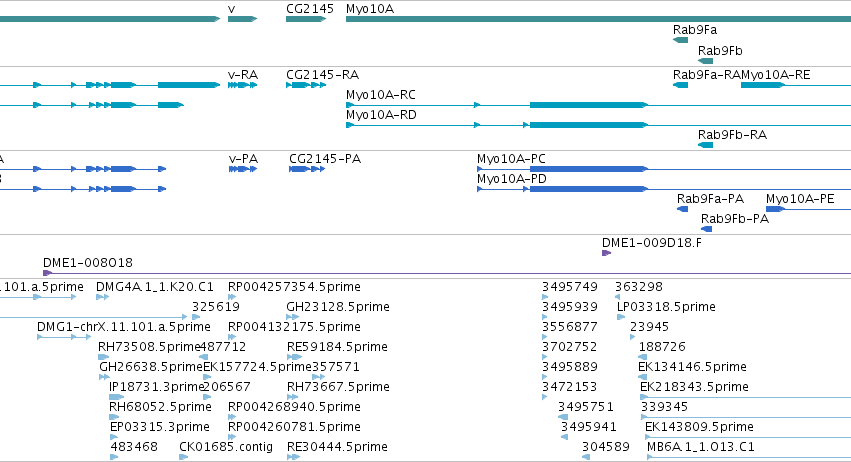Viewport: 851px width, 462px height.
Task: Select the v gene arrow glyph
Action: click(x=242, y=19)
